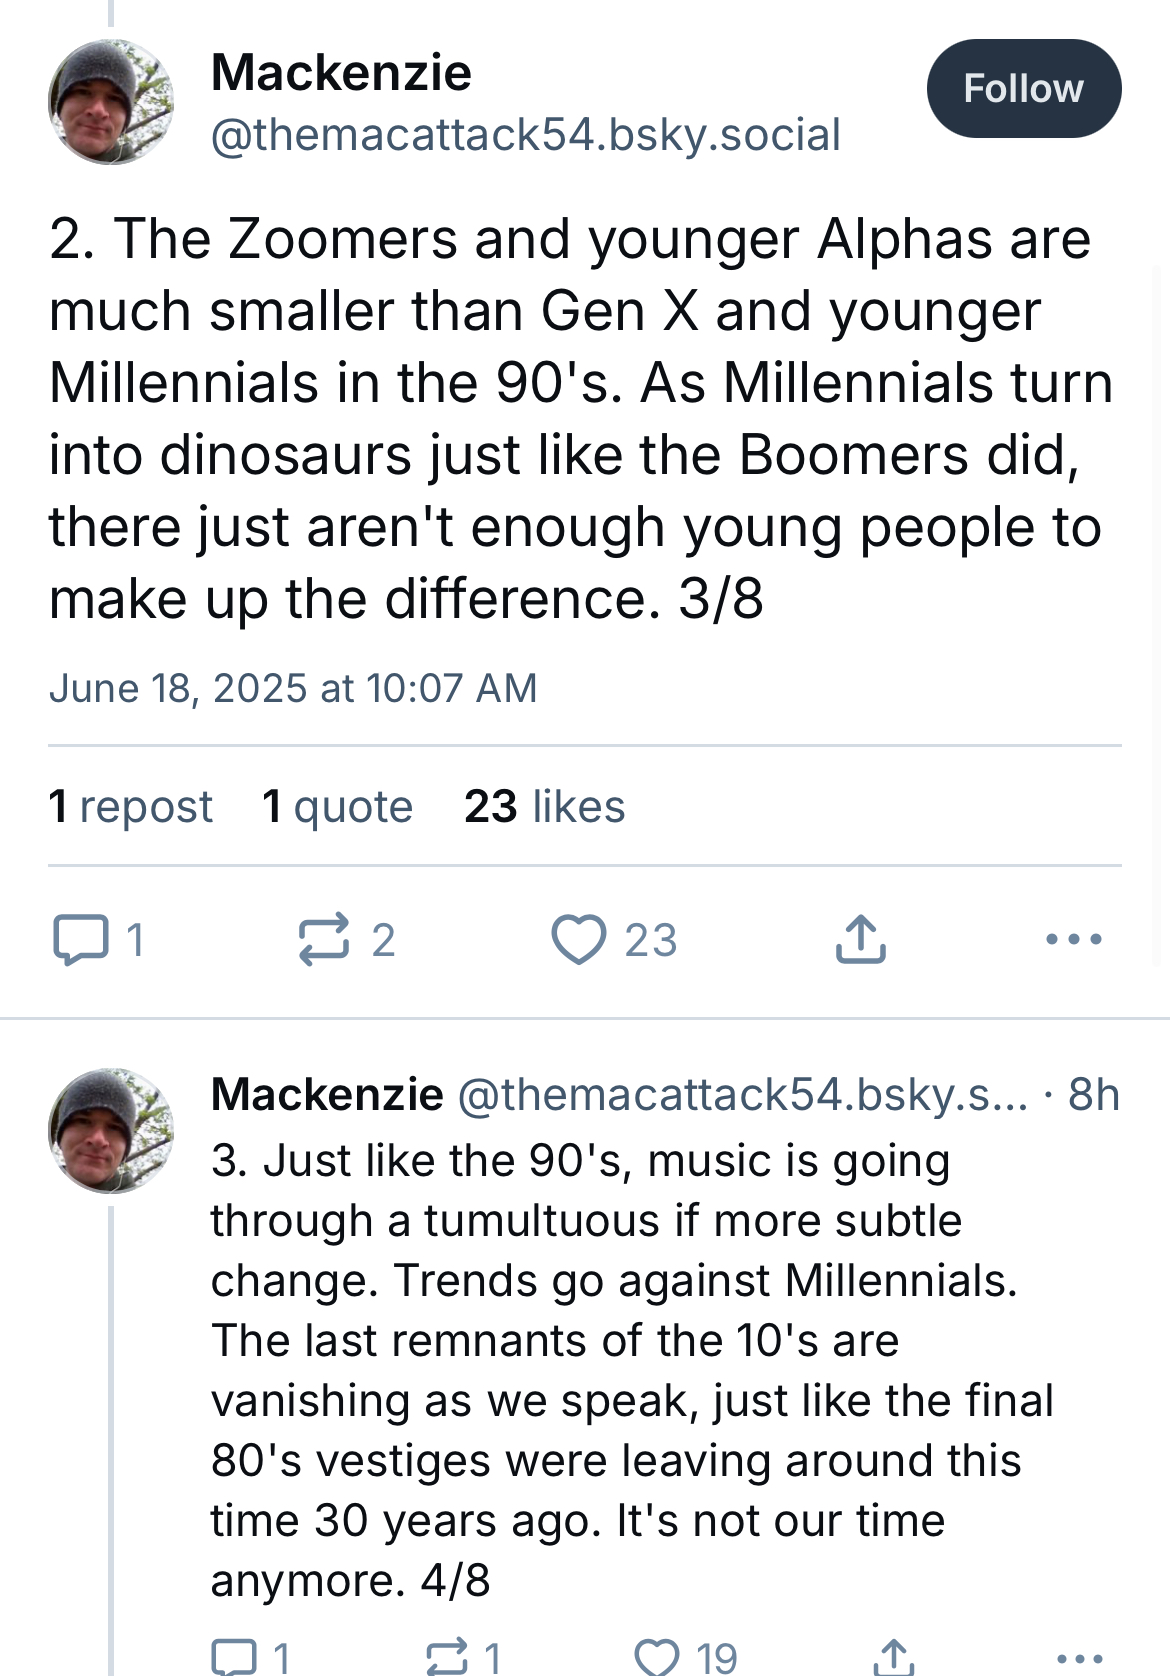
Task: Follow Mackenzie's account
Action: pyautogui.click(x=1023, y=89)
